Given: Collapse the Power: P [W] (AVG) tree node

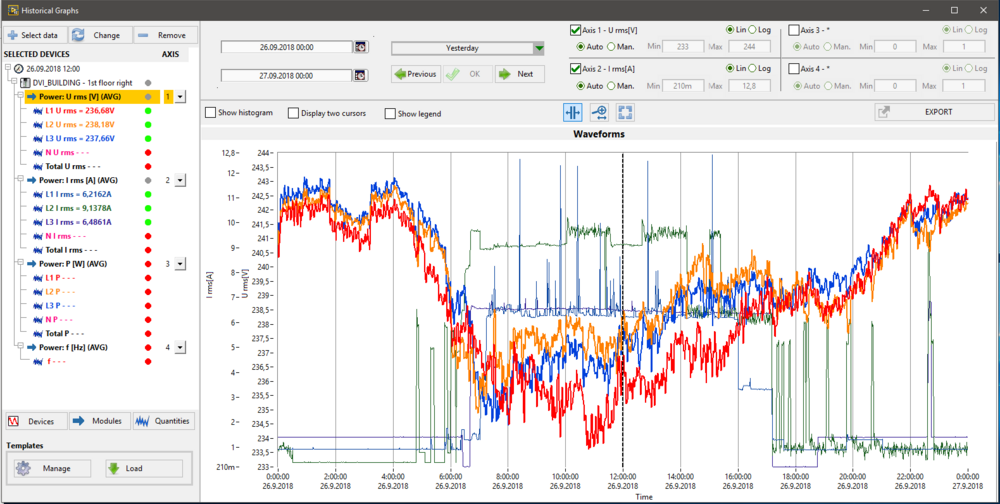Looking at the screenshot, I should point(21,264).
